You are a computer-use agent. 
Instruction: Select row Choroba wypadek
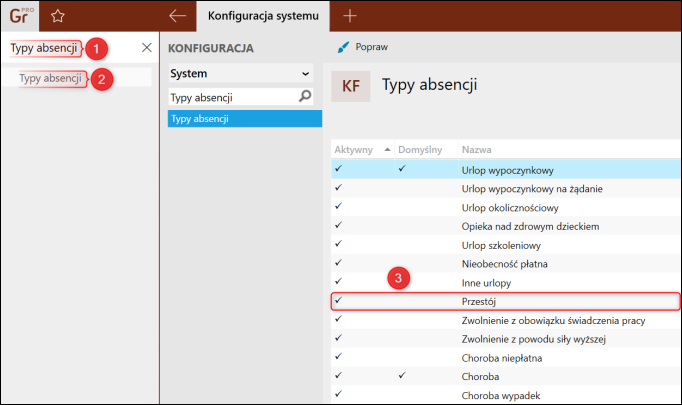coord(506,395)
